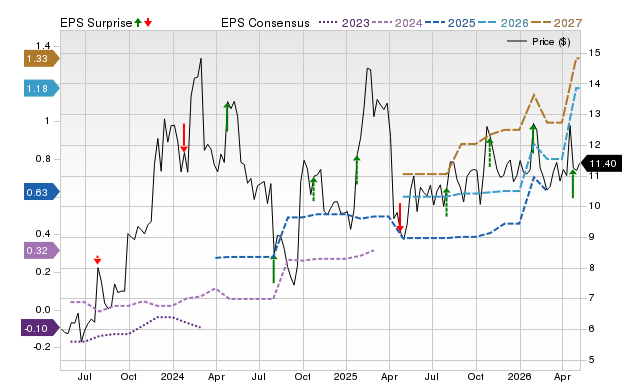Screen dimensions: 640x382
Task: Click the green surprise arrow after April 2024
Action: coord(227,117)
